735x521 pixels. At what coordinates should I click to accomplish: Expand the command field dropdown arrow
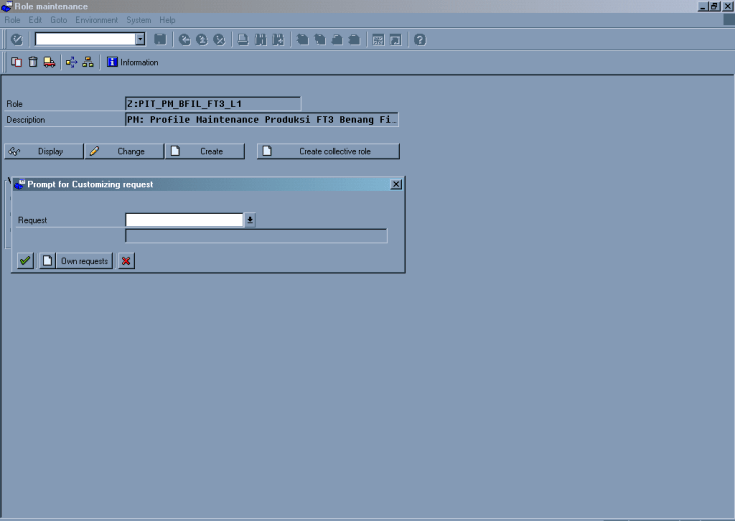click(x=140, y=39)
